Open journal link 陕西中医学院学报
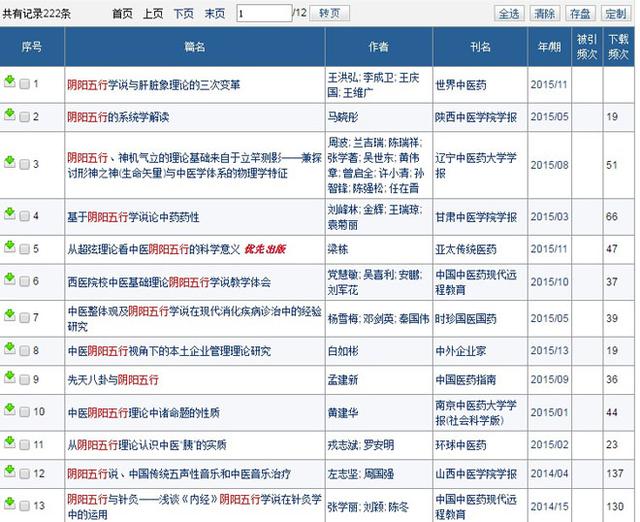Viewport: 640px width, 522px height. pyautogui.click(x=476, y=118)
